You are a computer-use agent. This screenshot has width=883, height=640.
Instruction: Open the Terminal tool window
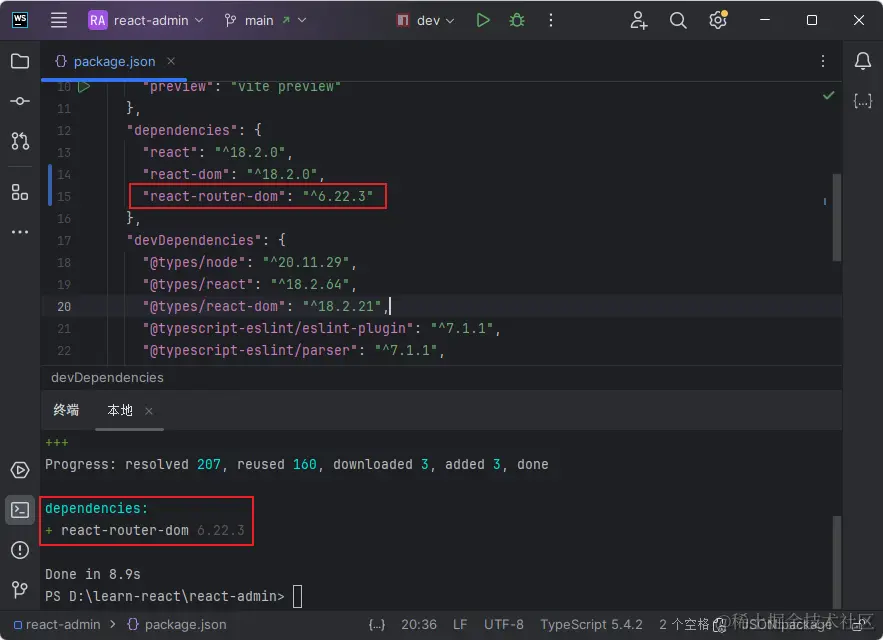click(20, 510)
